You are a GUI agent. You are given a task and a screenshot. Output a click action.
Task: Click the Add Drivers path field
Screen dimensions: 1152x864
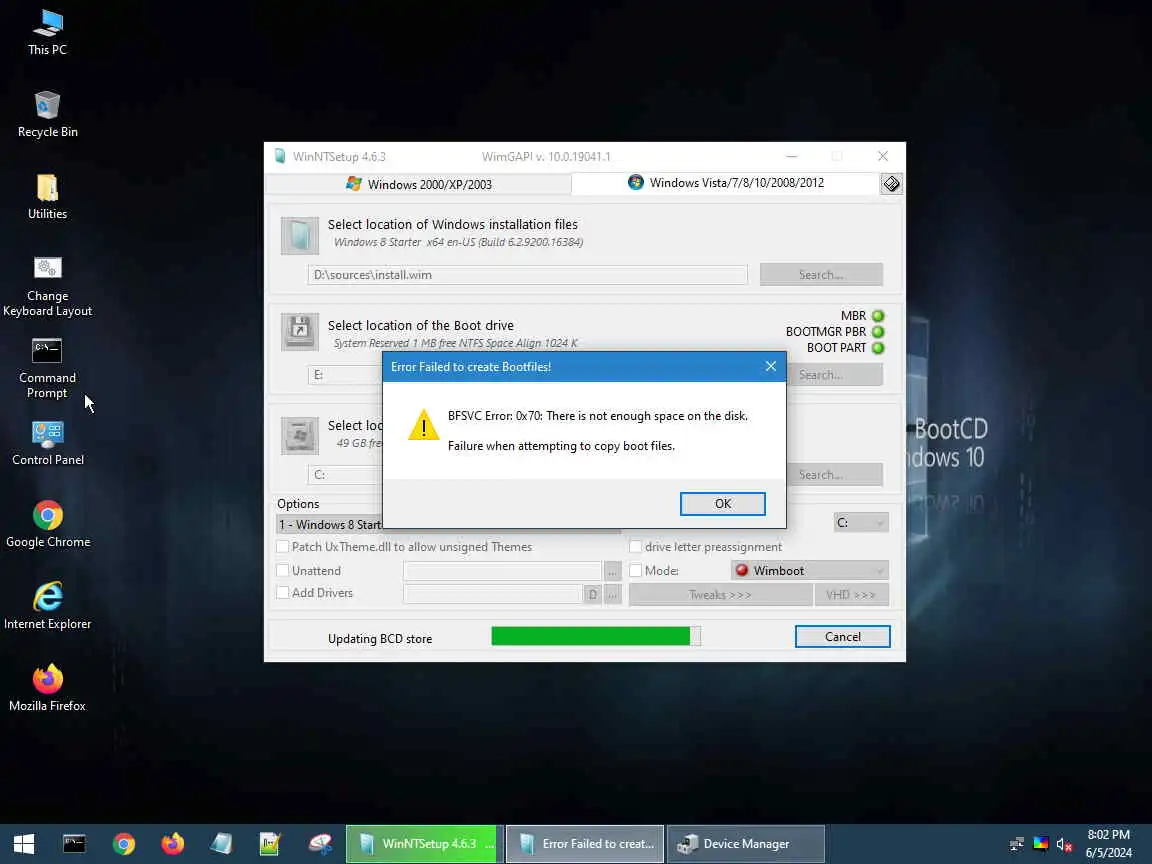[x=492, y=594]
